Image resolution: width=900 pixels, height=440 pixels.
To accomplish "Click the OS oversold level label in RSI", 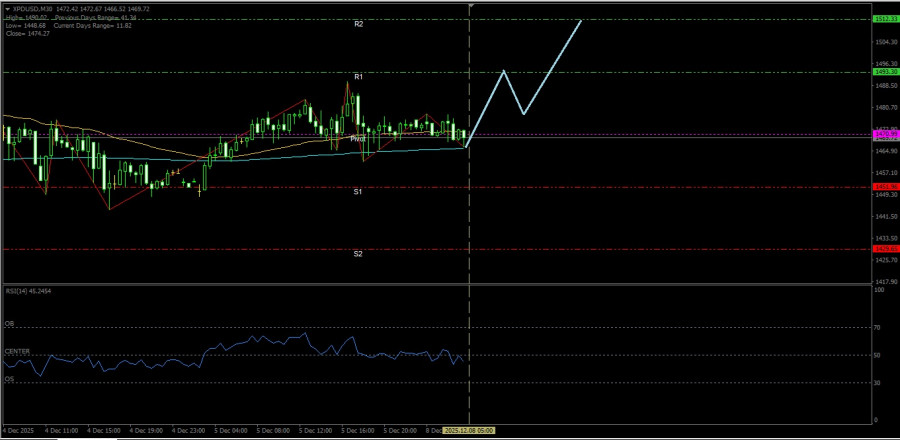I will (x=9, y=379).
